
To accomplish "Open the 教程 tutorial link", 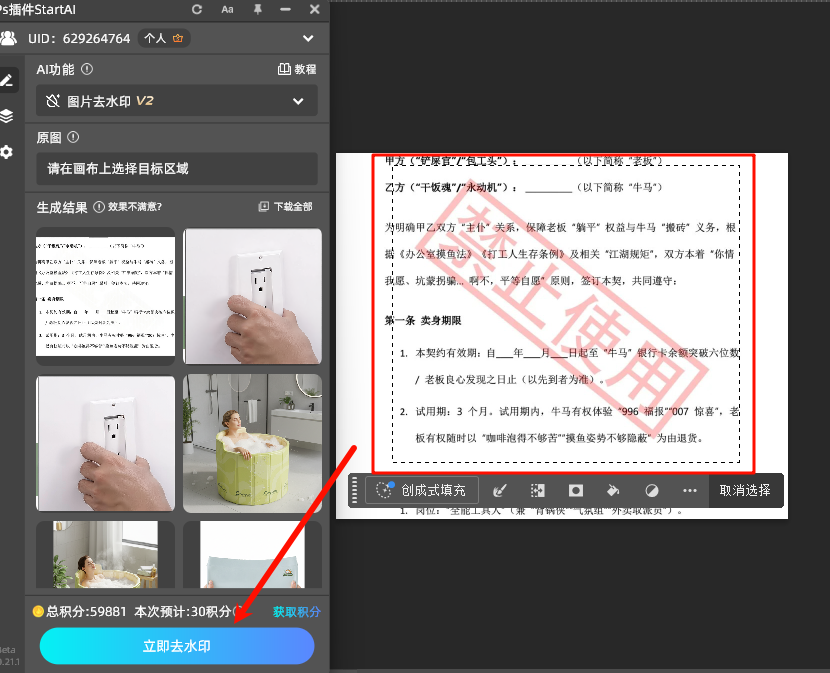I will coord(296,70).
